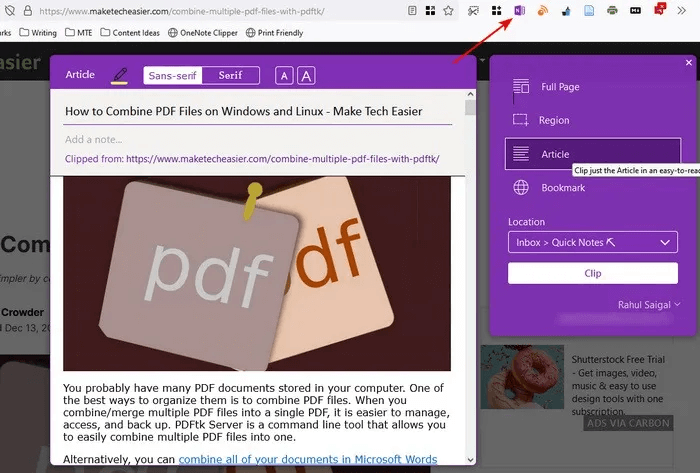Image resolution: width=700 pixels, height=473 pixels.
Task: Switch font to Sans-serif
Action: [173, 75]
